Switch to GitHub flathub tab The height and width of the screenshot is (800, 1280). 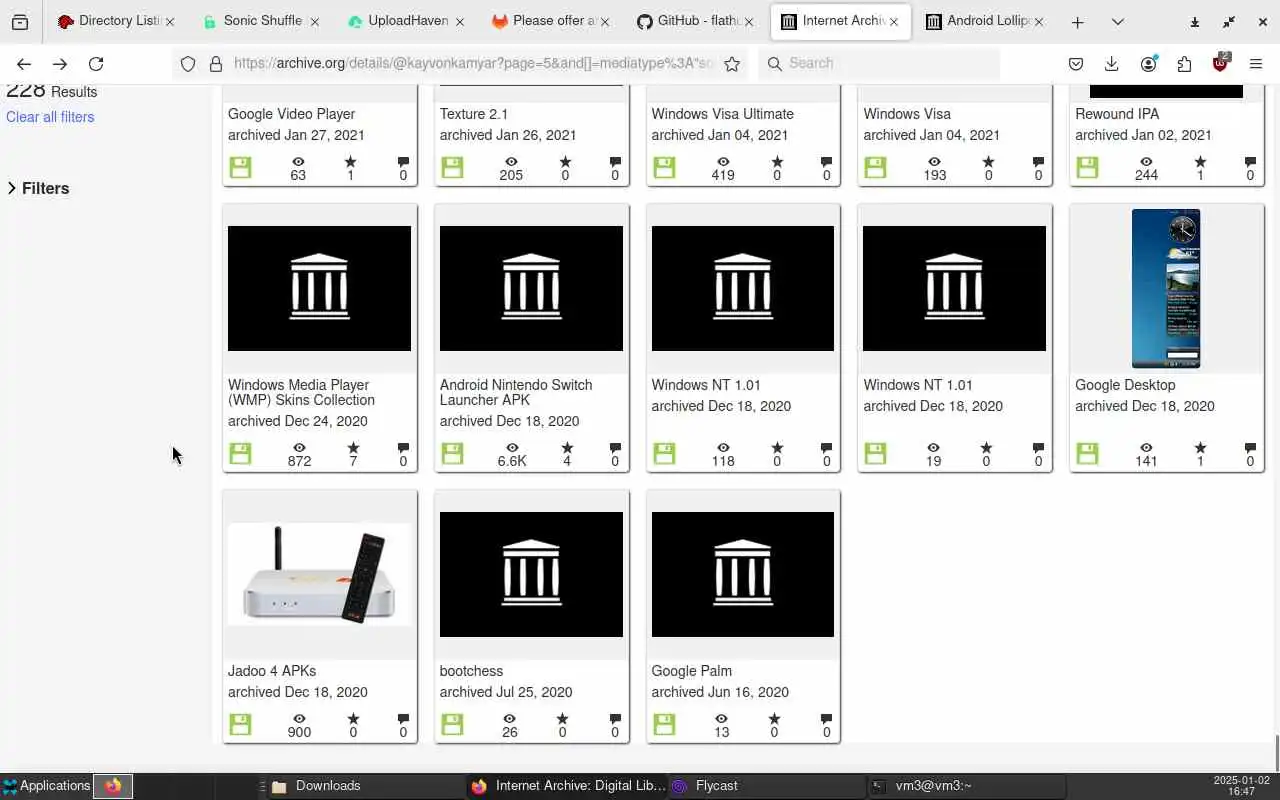[693, 21]
